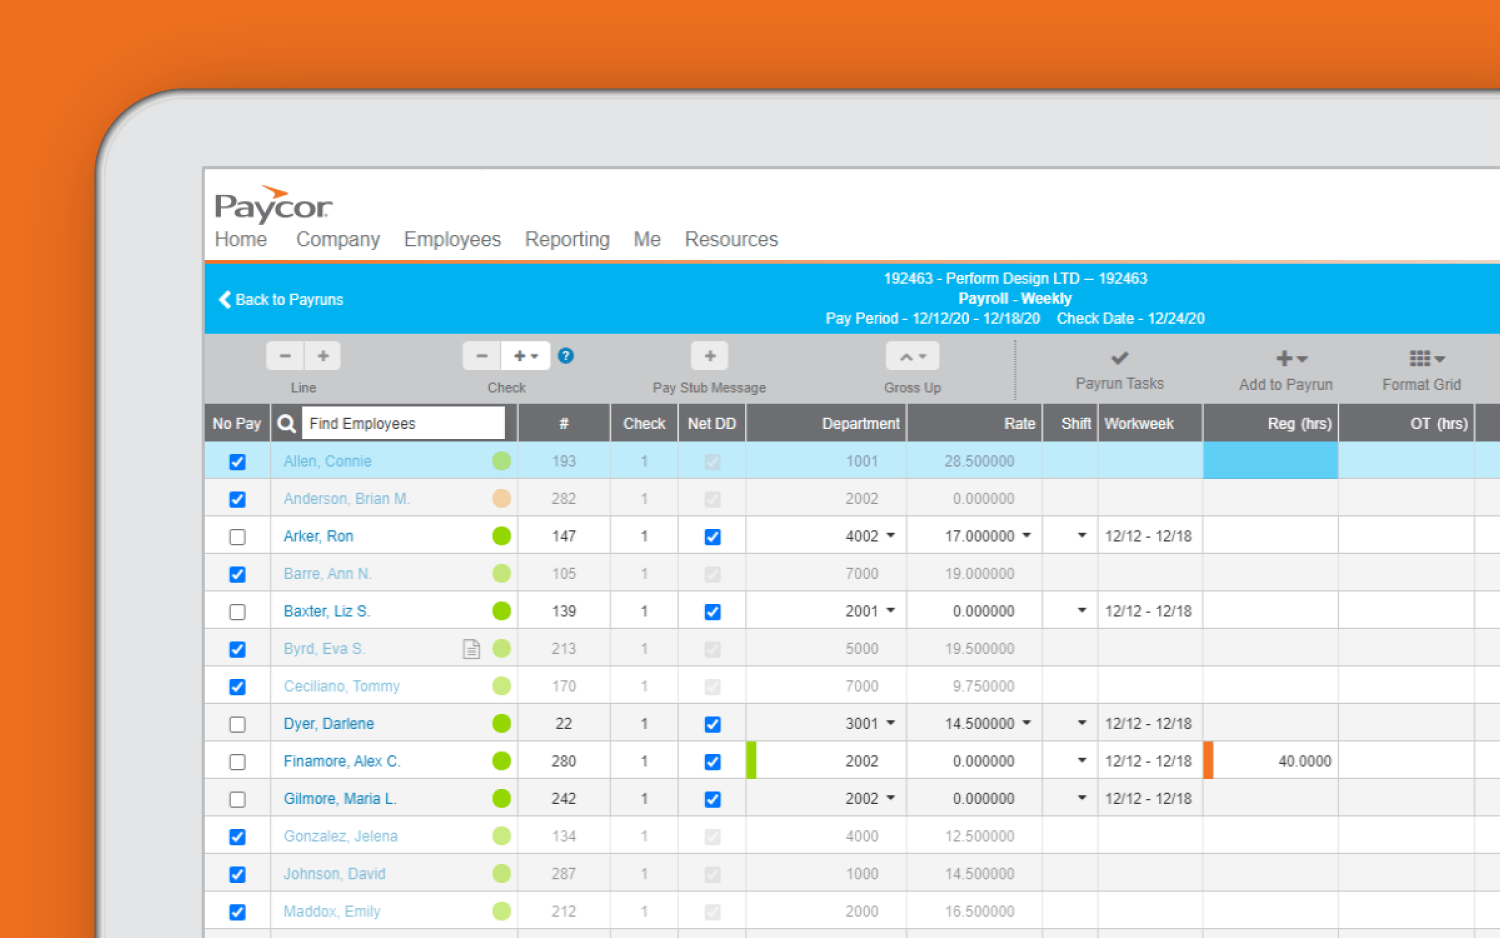Open the Gross Up menu
The image size is (1500, 938).
912,356
